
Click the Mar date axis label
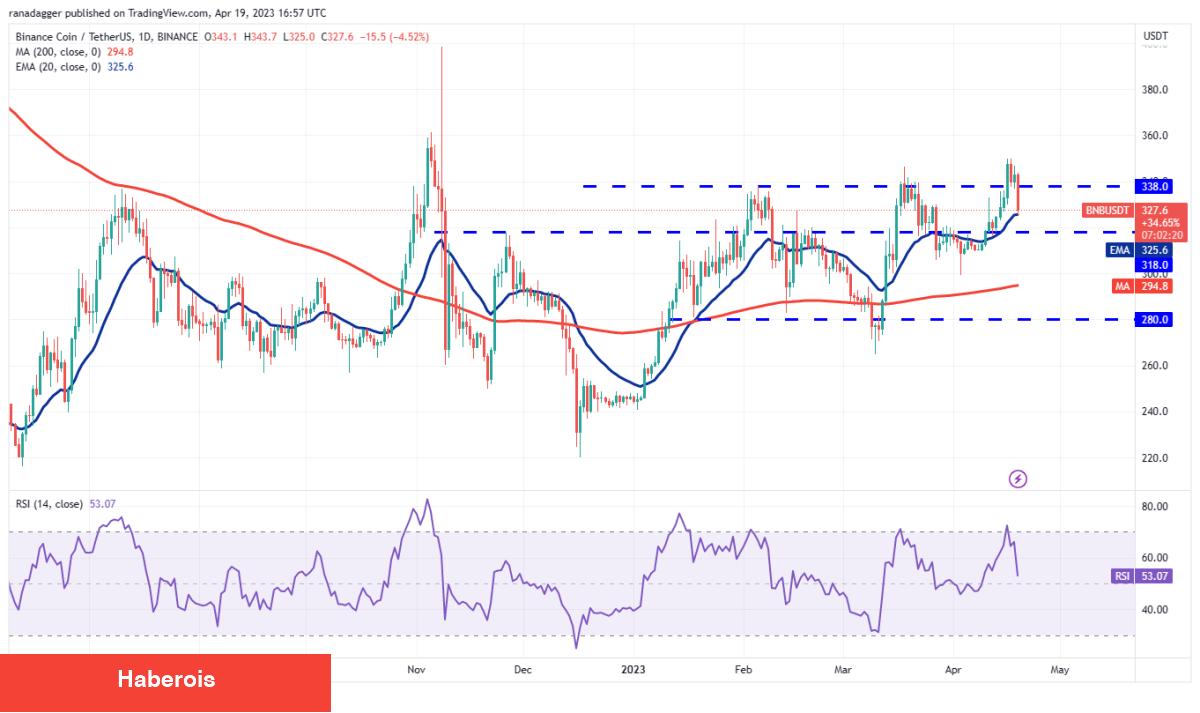point(844,671)
